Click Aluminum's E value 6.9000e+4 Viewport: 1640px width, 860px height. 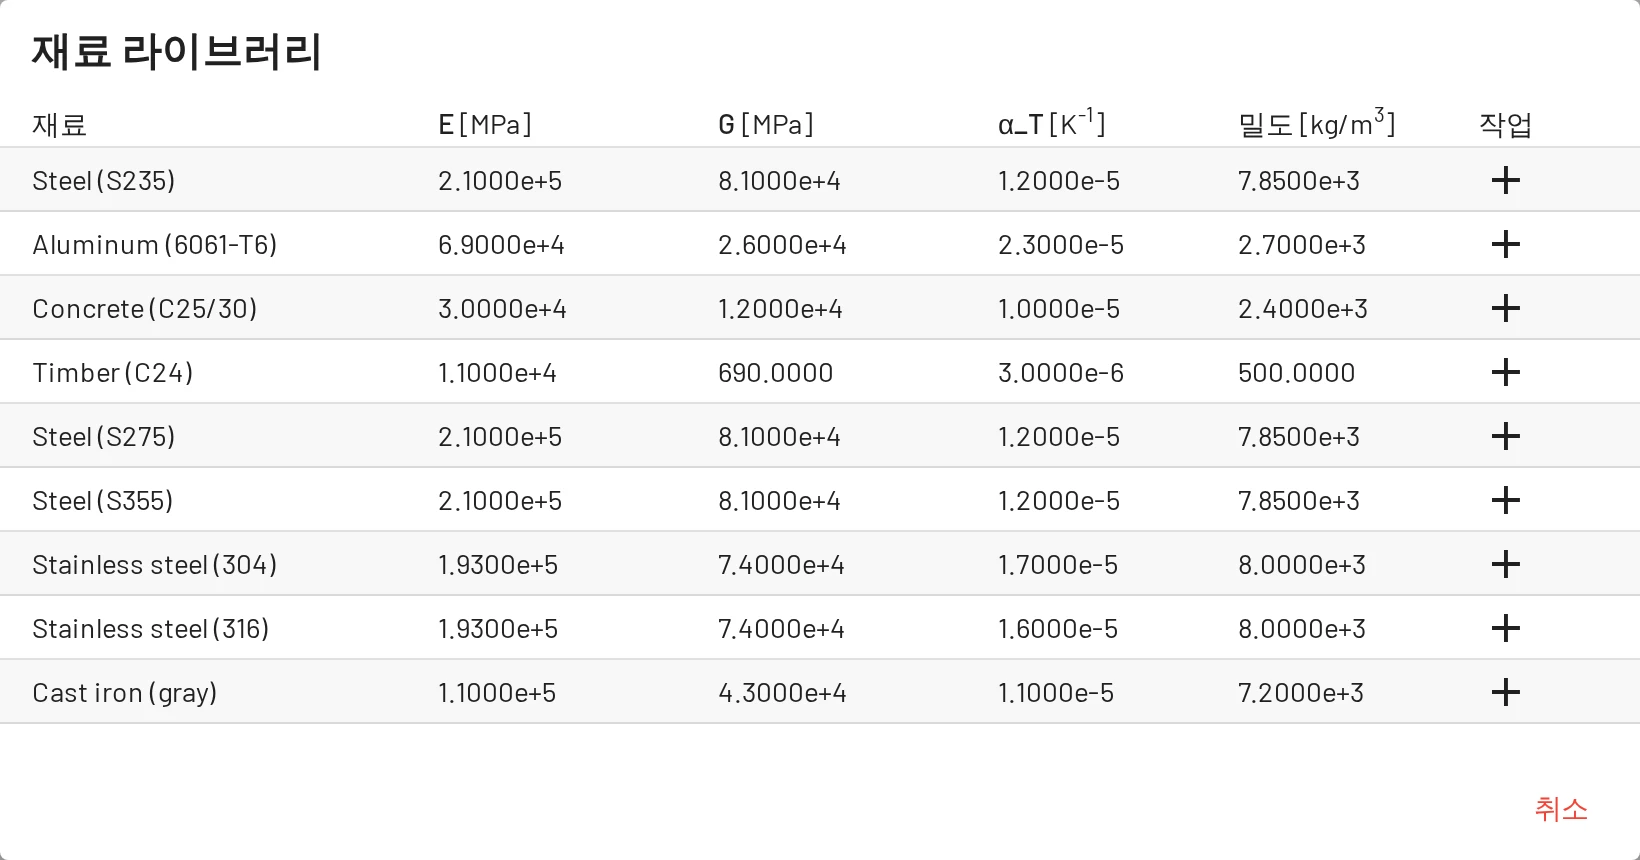coord(501,245)
